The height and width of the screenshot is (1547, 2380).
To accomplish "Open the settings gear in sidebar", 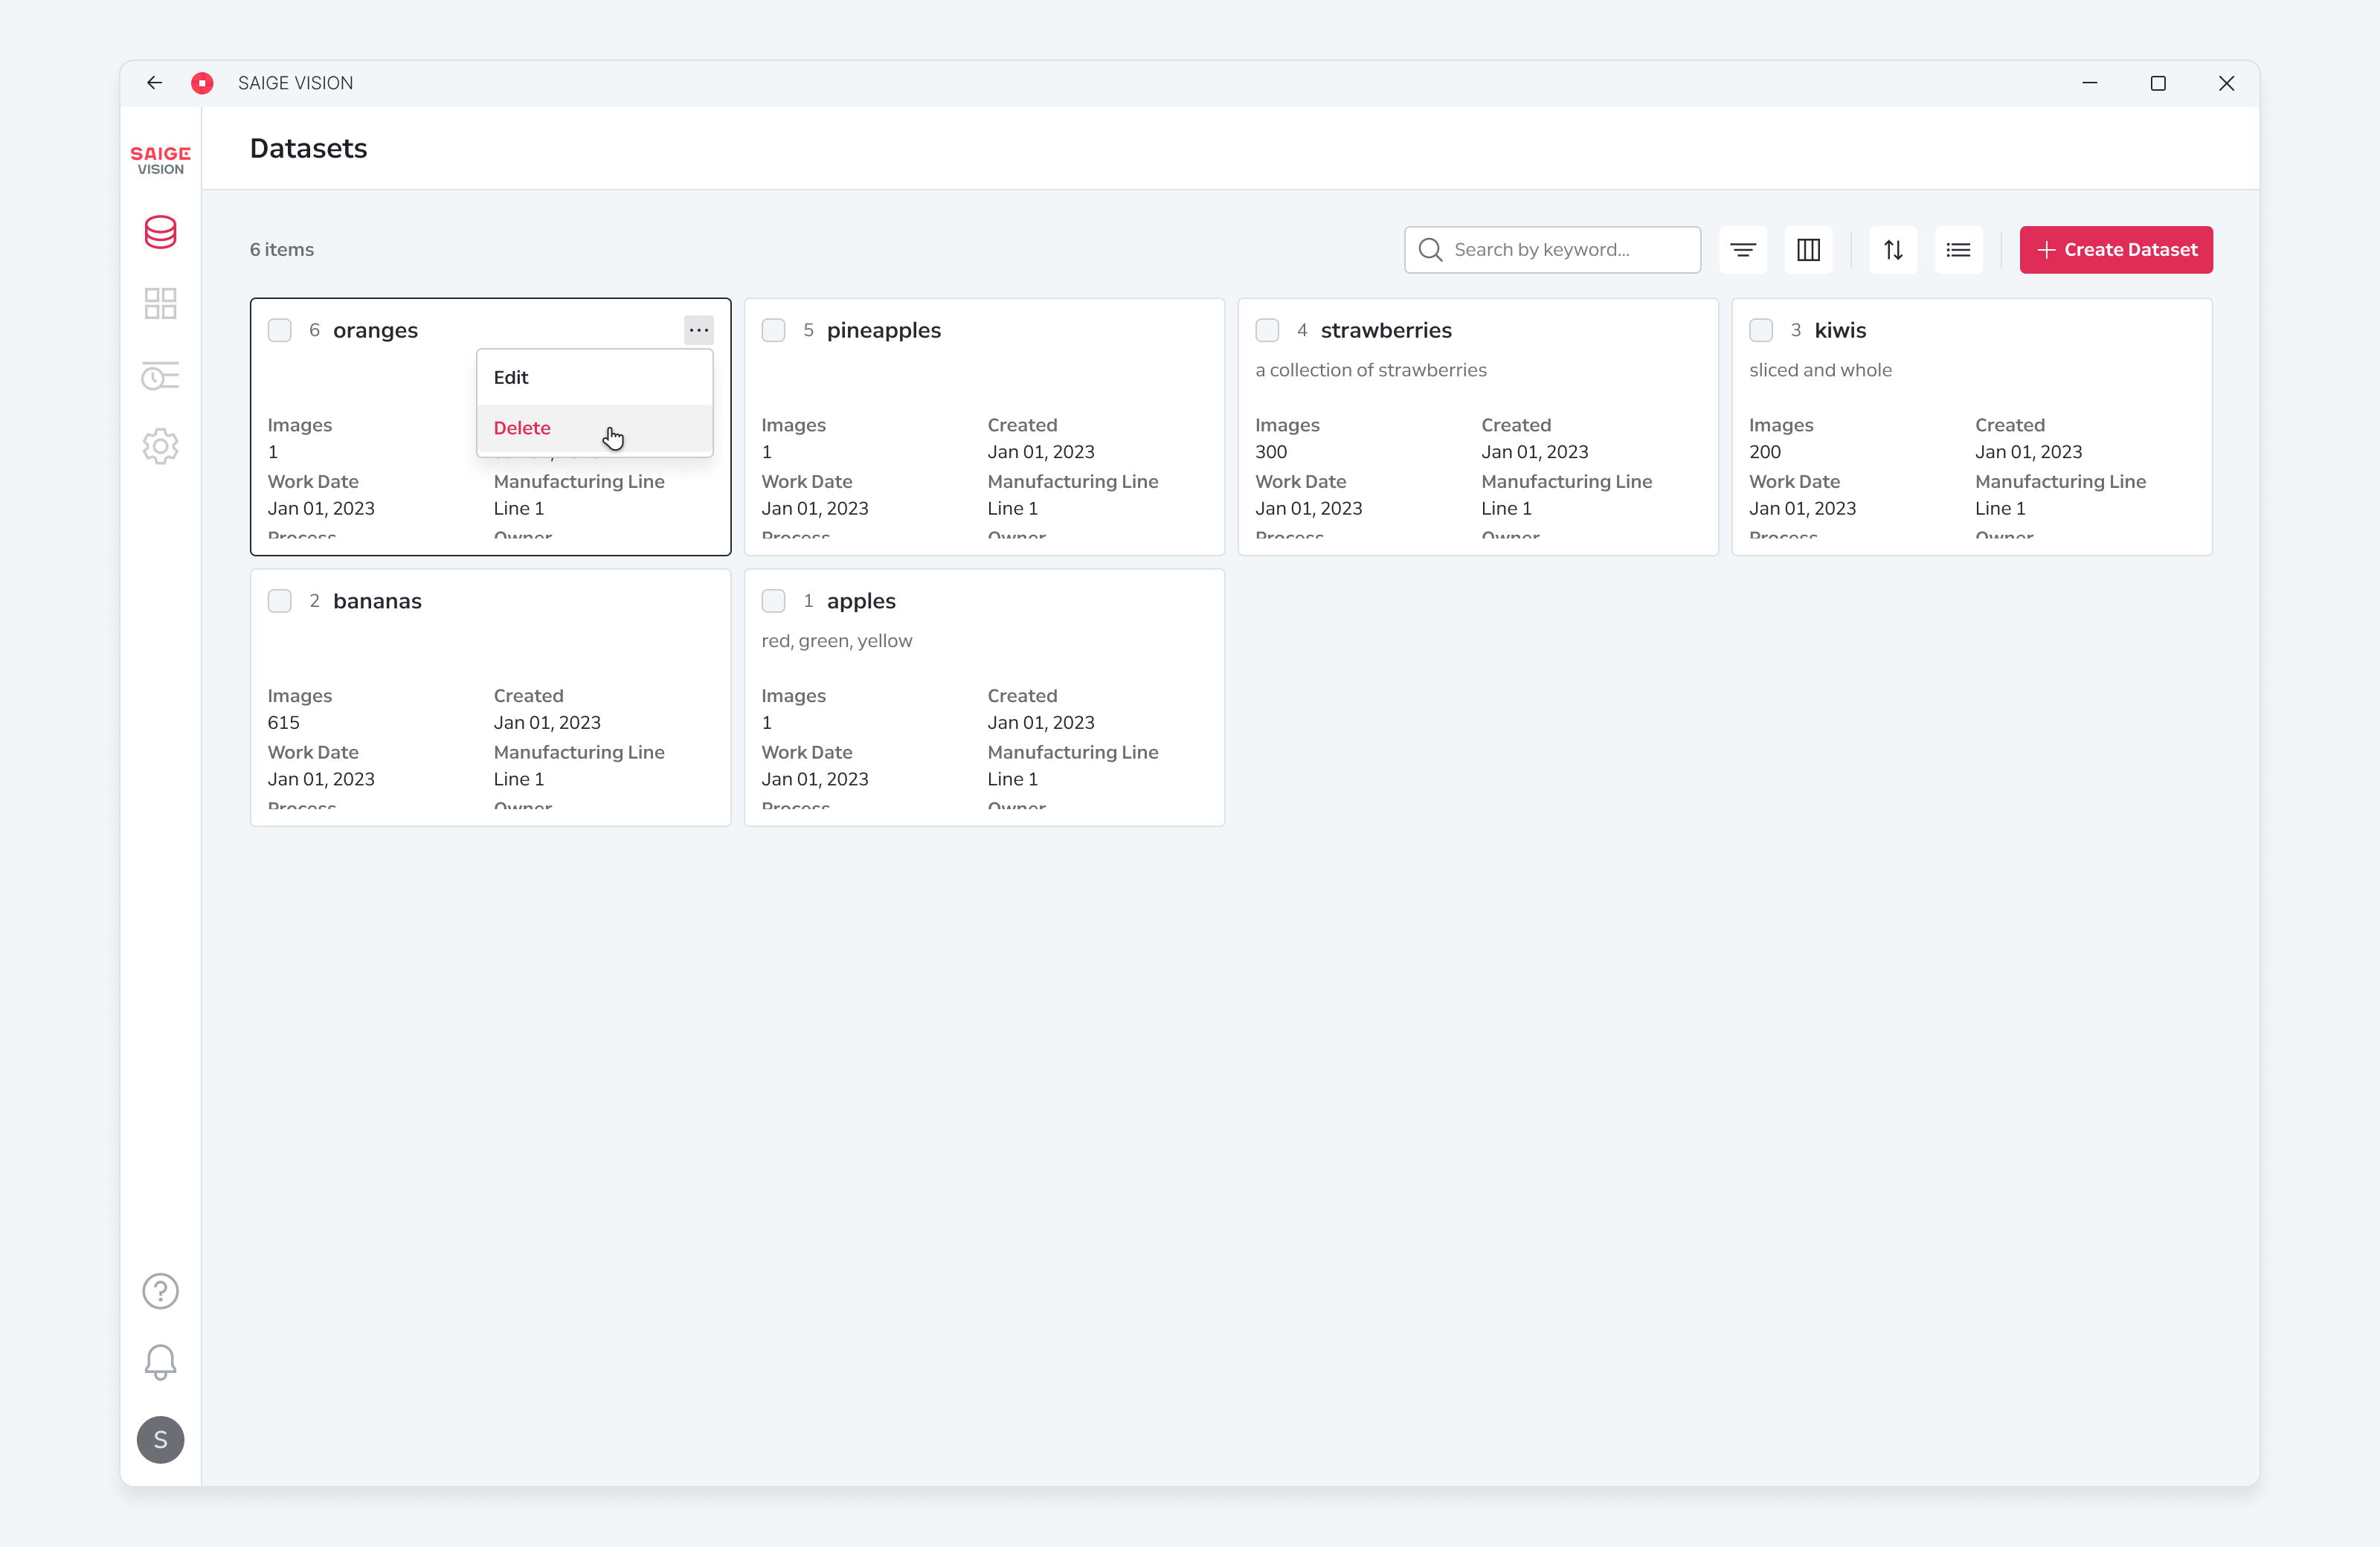I will point(160,446).
